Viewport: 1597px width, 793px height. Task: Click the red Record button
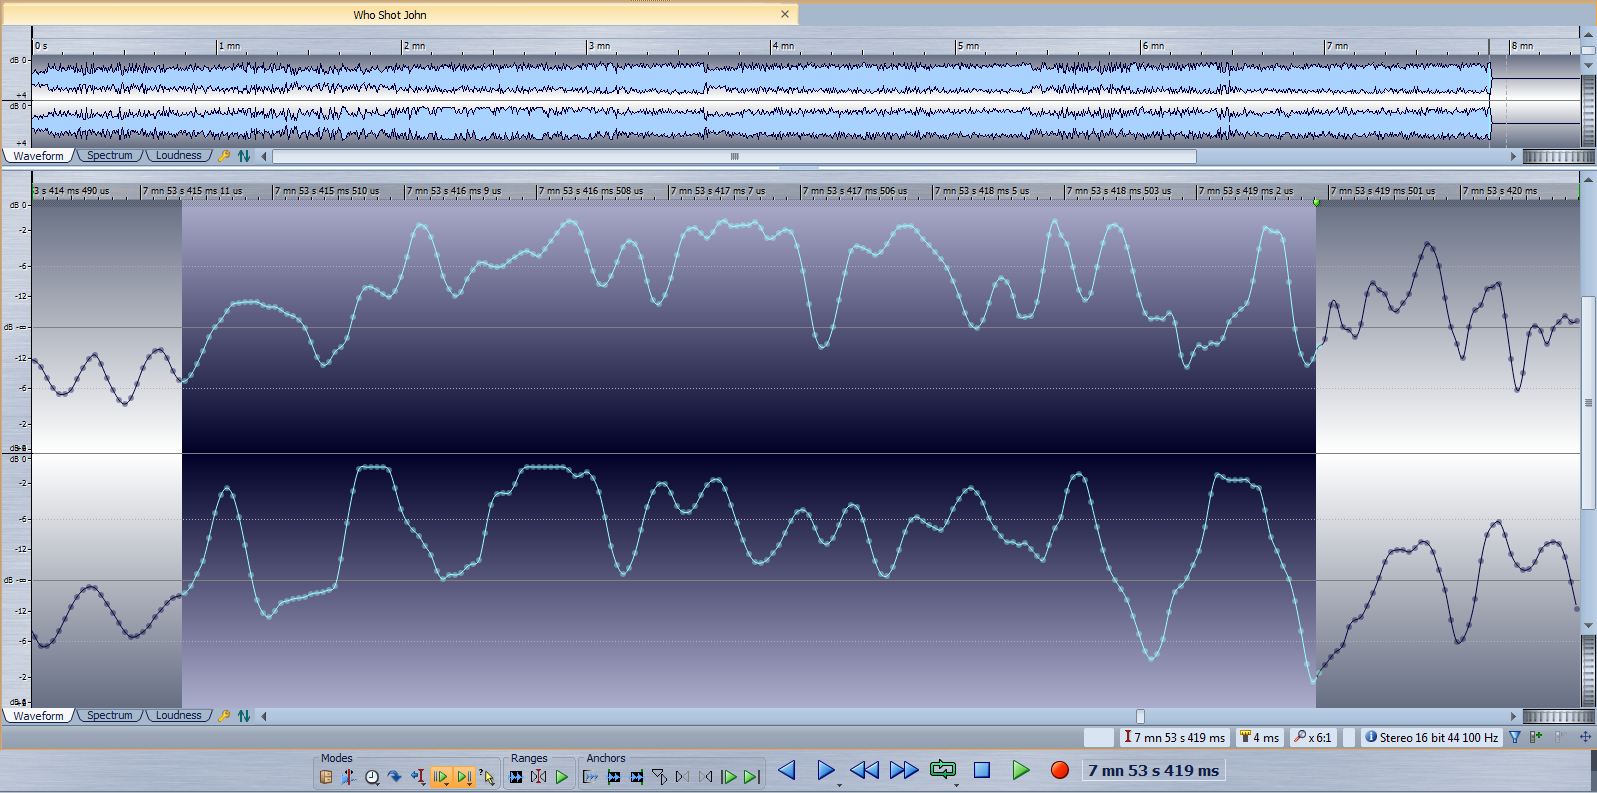click(x=1060, y=770)
